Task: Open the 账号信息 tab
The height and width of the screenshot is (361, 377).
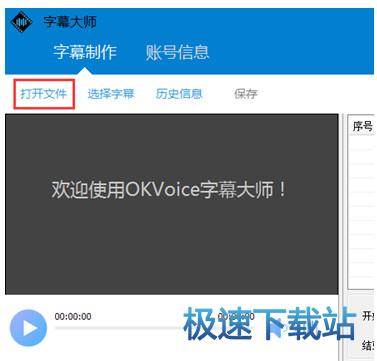Action: (x=177, y=52)
